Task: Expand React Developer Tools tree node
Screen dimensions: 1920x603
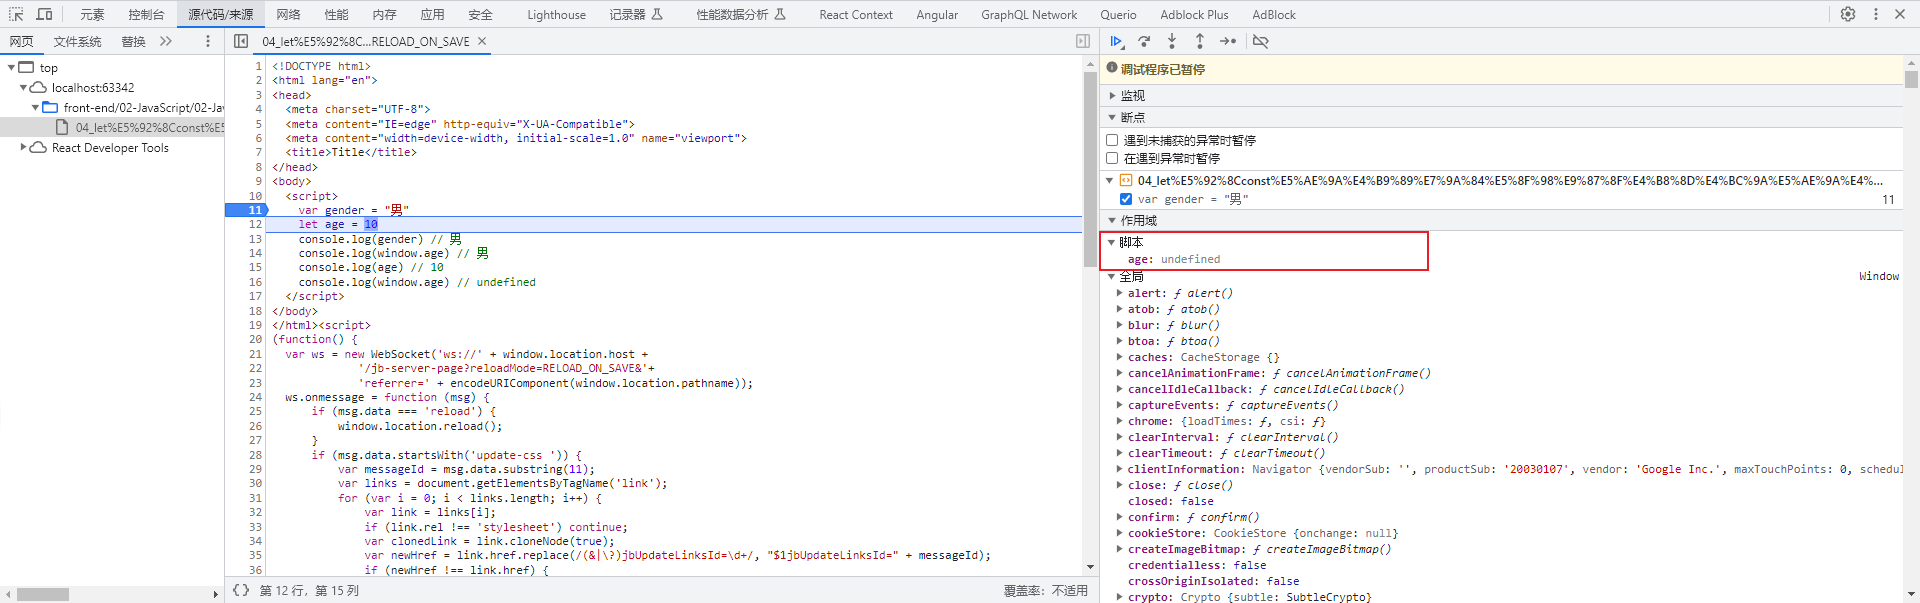Action: [x=23, y=147]
